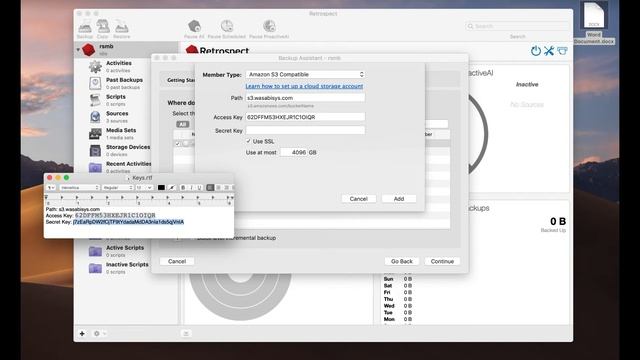Collapse the rsmb server disclosure triangle
Screen dimensions: 640x360
pos(78,50)
